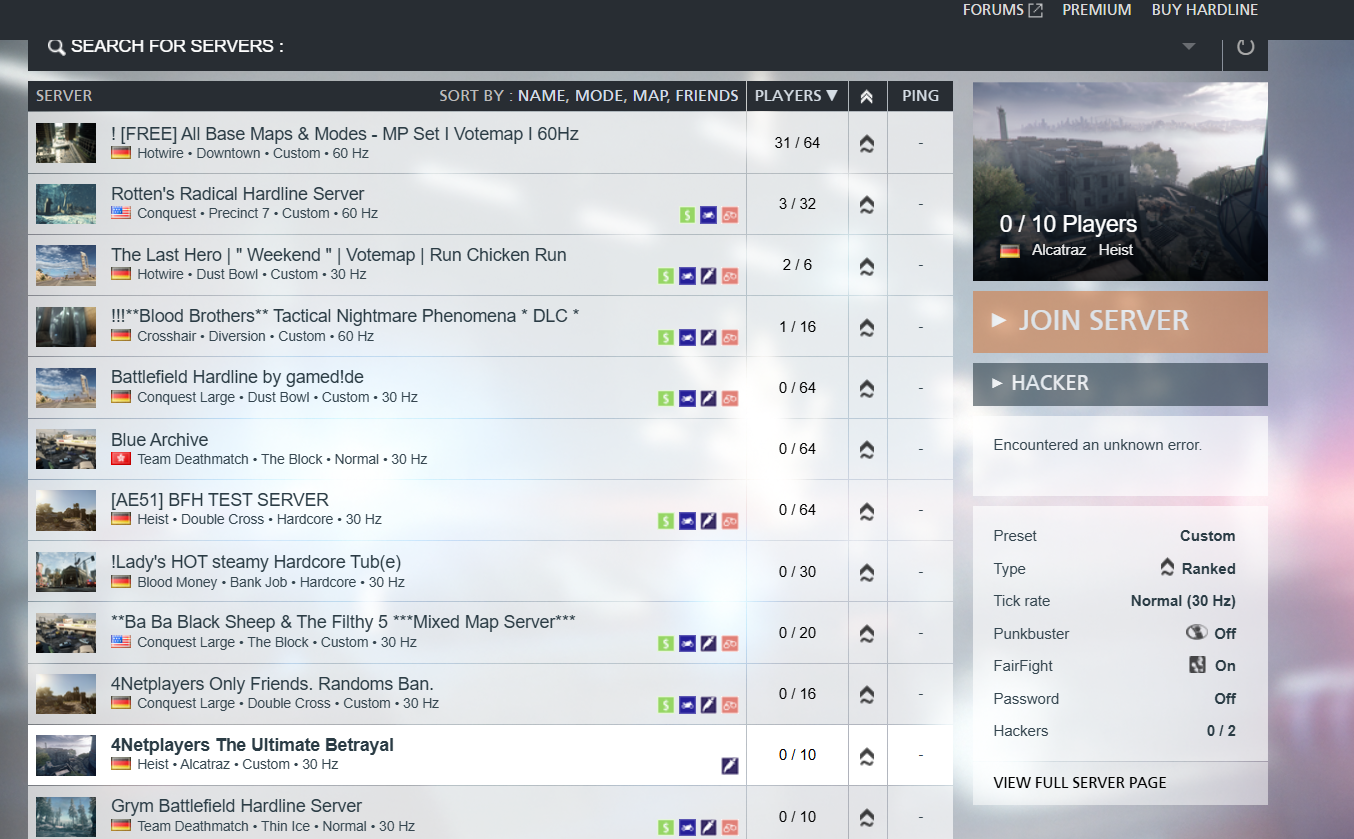This screenshot has width=1354, height=839.
Task: Sort the server list by MODE
Action: click(599, 96)
